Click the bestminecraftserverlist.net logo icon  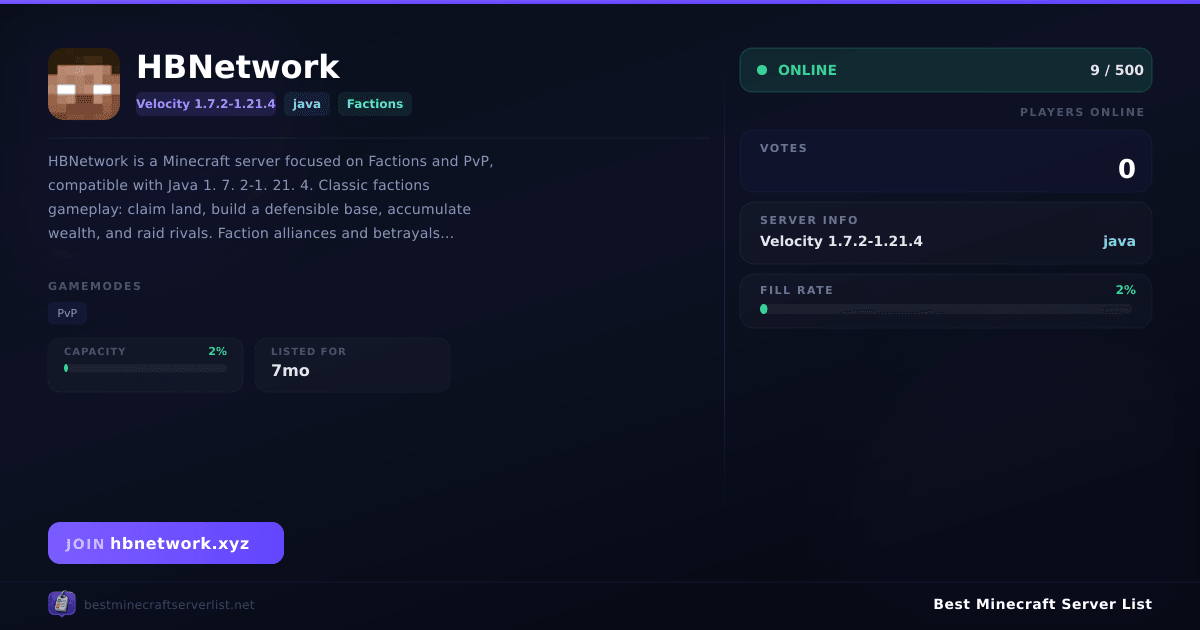tap(62, 604)
